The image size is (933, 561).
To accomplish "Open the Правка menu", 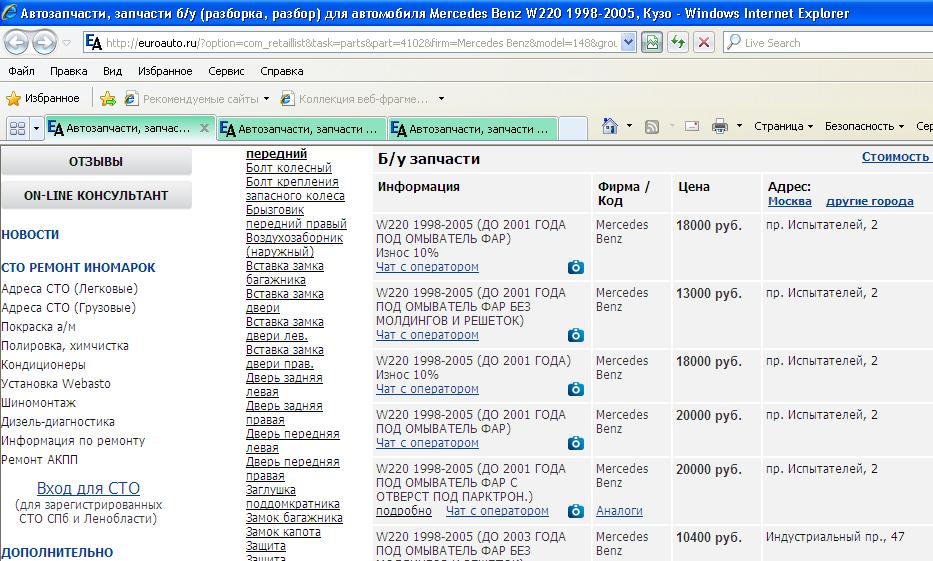I will (x=68, y=71).
